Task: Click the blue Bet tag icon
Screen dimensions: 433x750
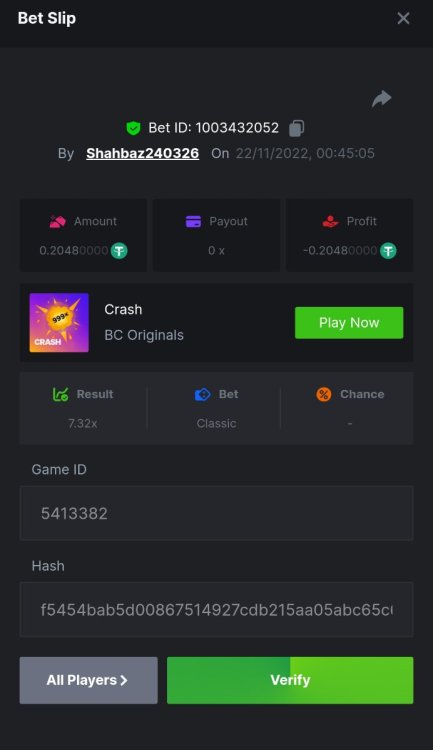Action: point(202,394)
